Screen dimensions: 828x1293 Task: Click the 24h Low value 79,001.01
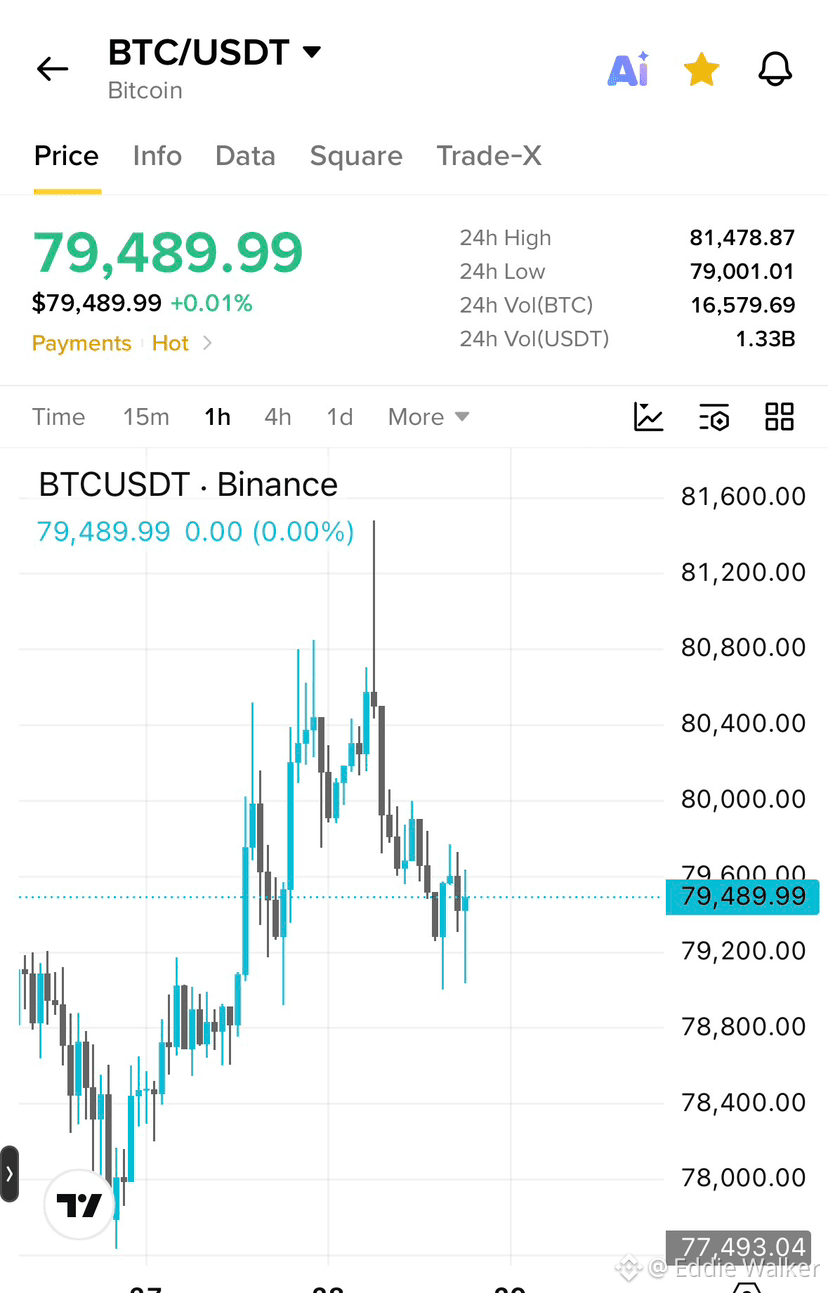point(742,272)
